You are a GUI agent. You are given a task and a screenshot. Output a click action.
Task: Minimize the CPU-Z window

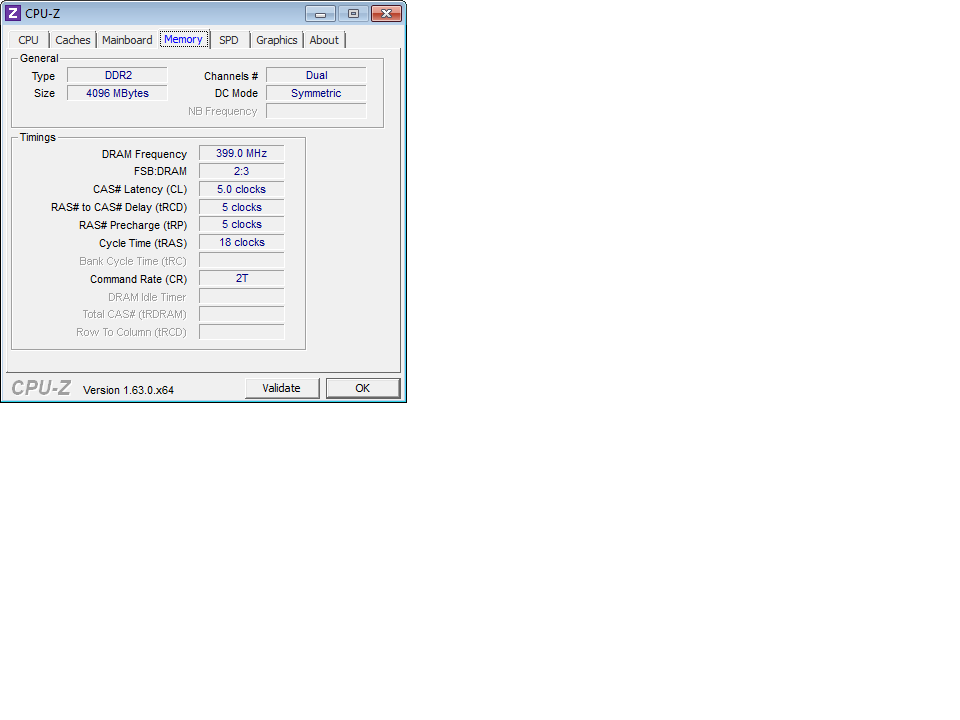[x=320, y=13]
